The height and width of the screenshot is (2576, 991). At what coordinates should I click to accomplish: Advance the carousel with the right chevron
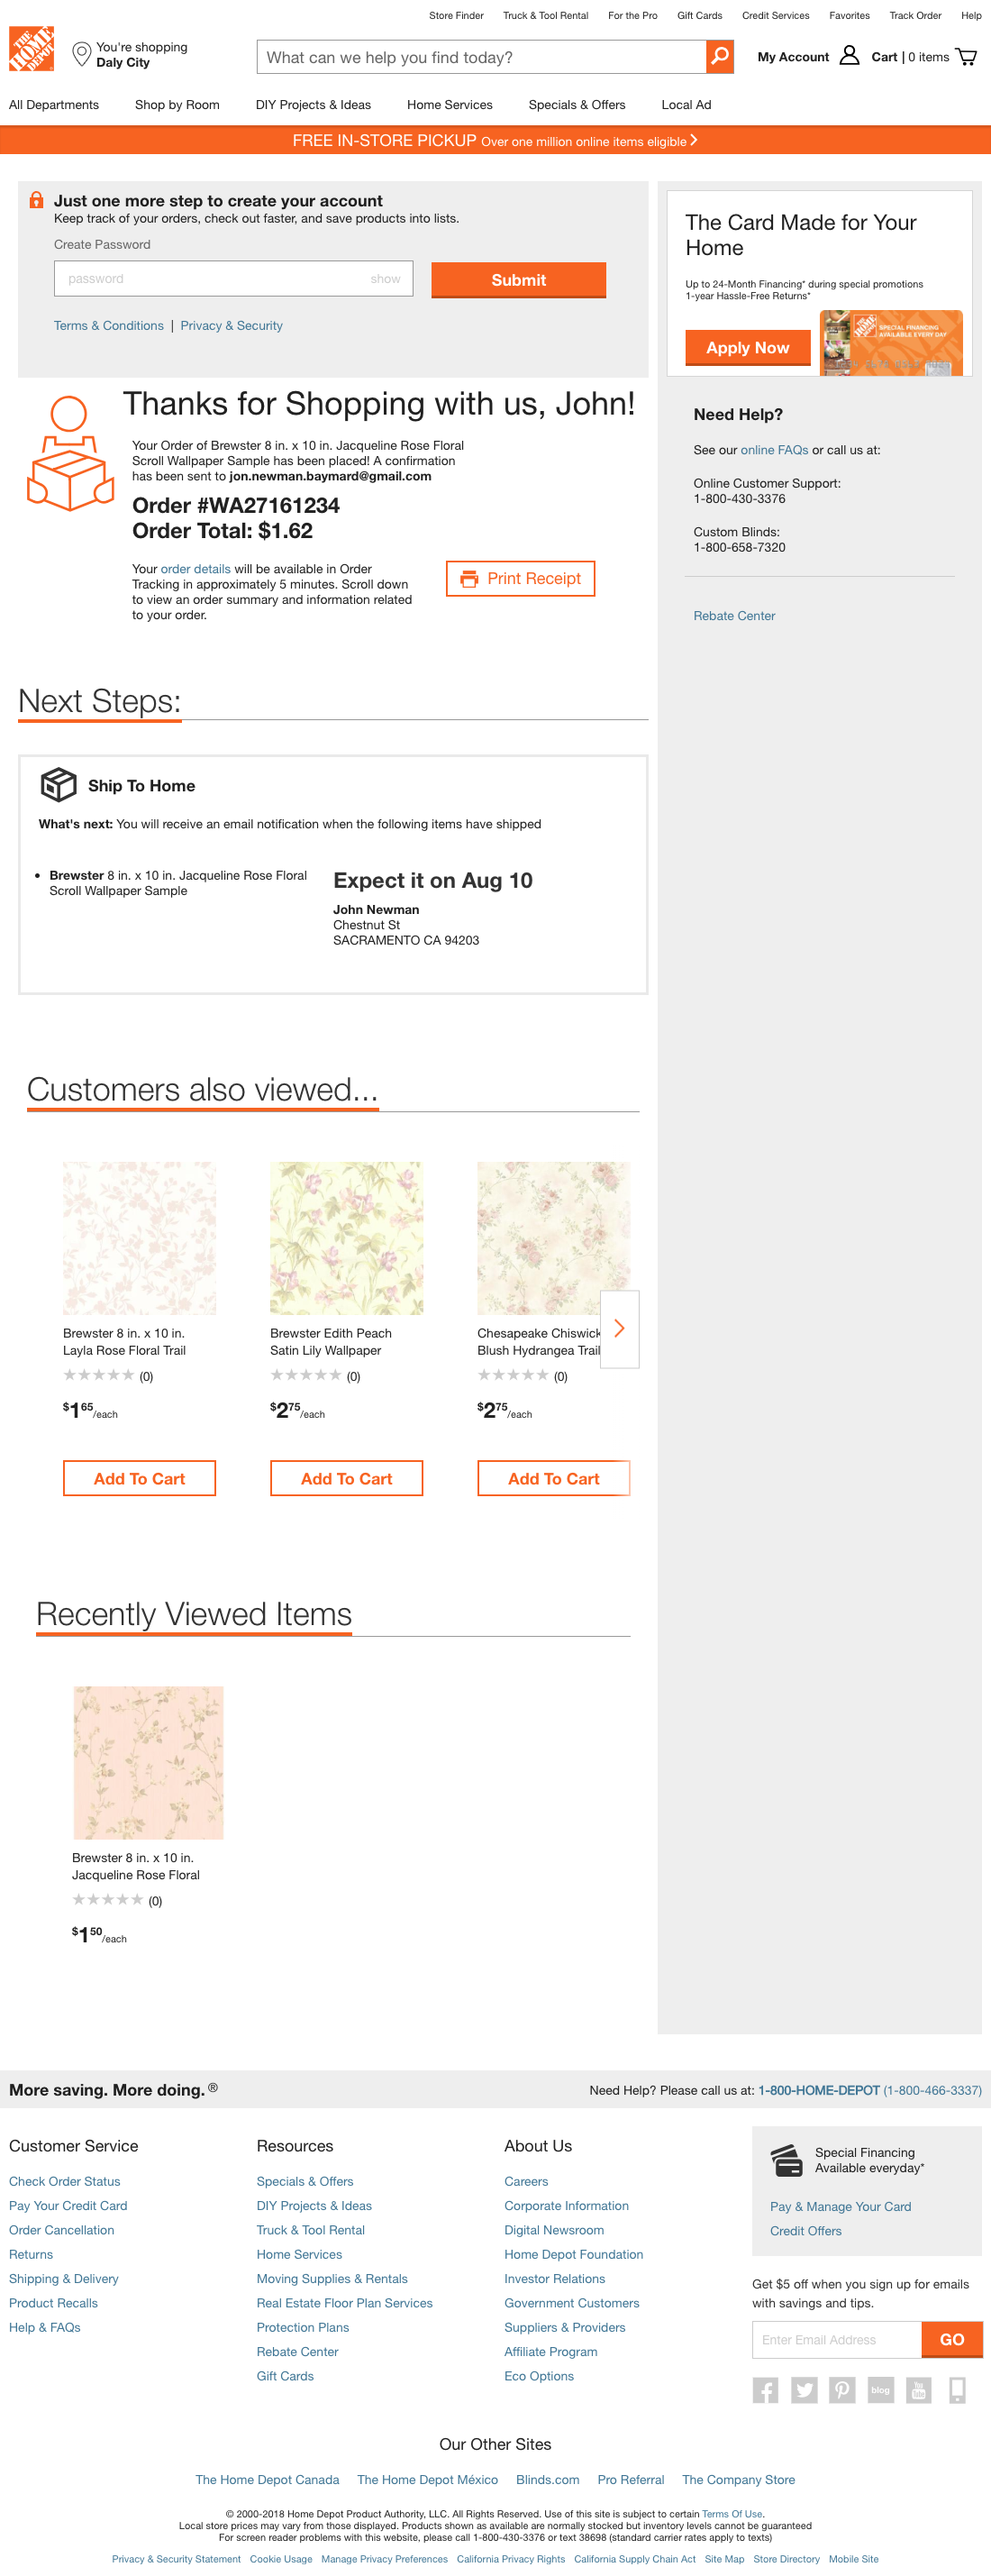(x=619, y=1328)
